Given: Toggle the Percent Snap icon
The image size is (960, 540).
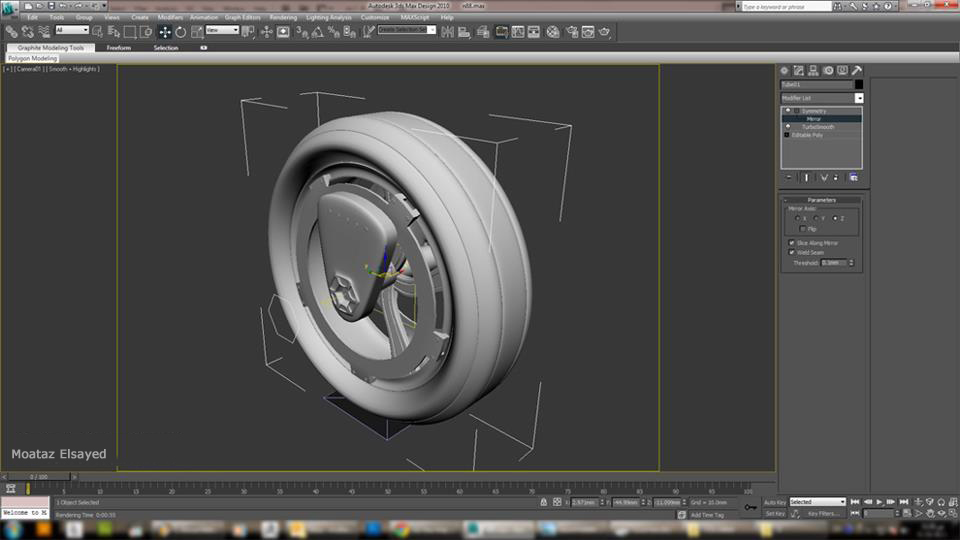Looking at the screenshot, I should (x=334, y=32).
